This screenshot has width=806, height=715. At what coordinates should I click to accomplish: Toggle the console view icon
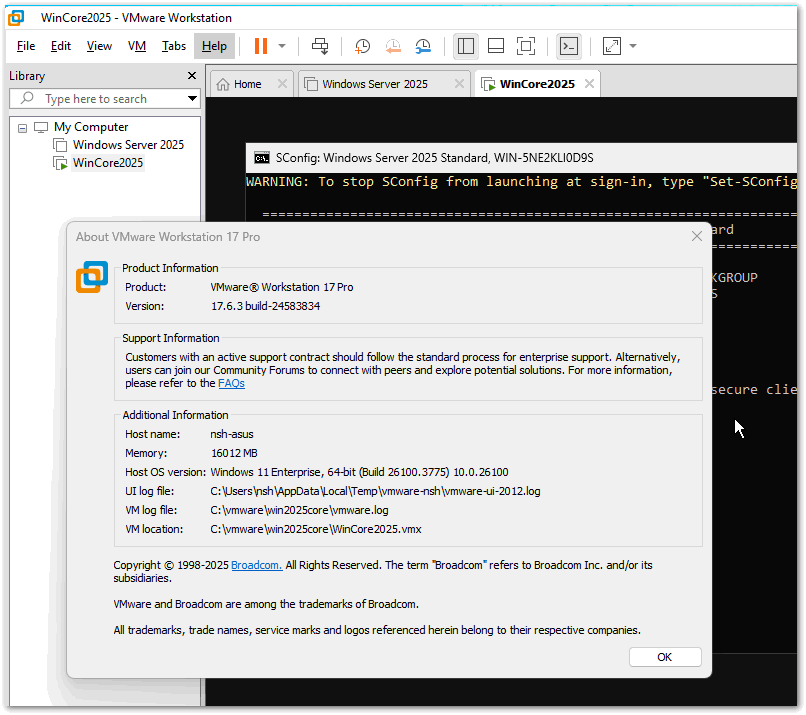568,46
